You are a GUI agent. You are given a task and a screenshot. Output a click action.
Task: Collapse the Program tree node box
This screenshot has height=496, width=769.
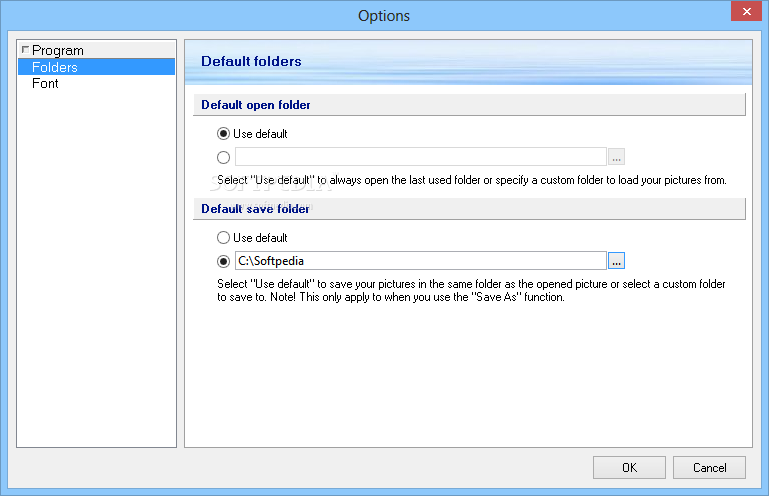click(25, 50)
